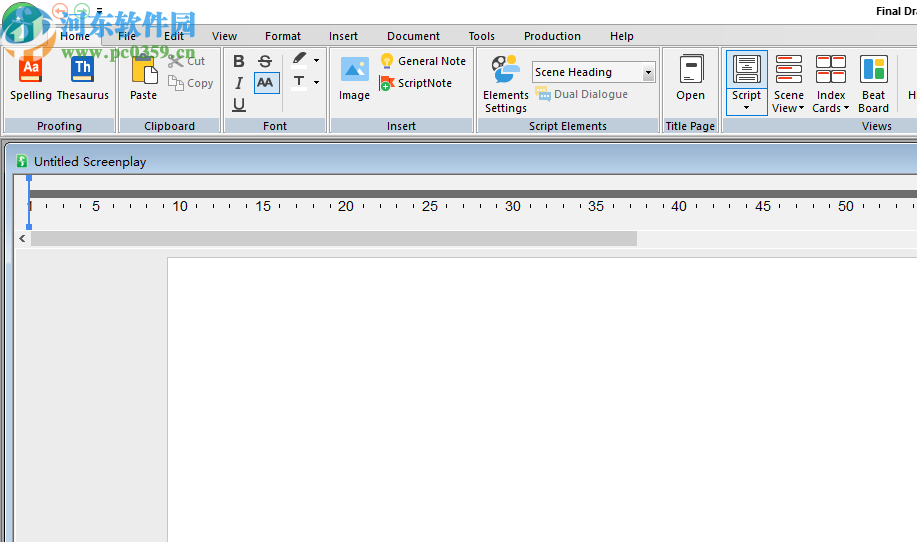Open the Spelling checker
917x542 pixels.
(x=30, y=79)
